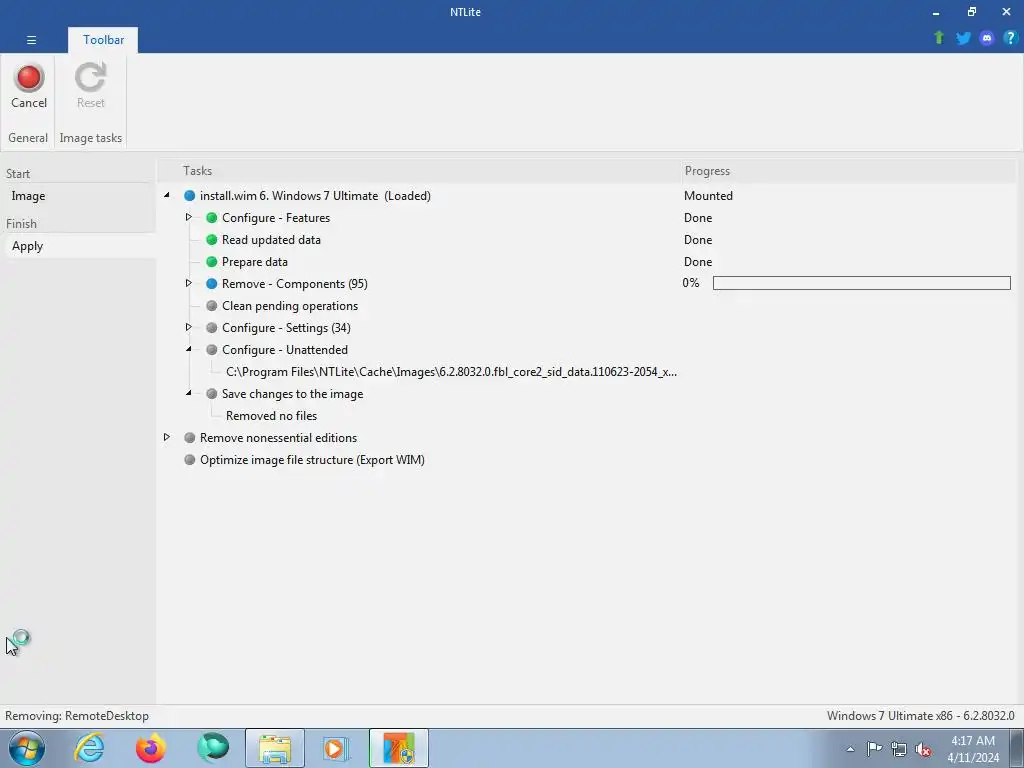This screenshot has width=1024, height=768.
Task: Click the Reset arrow icon
Action: (x=90, y=78)
